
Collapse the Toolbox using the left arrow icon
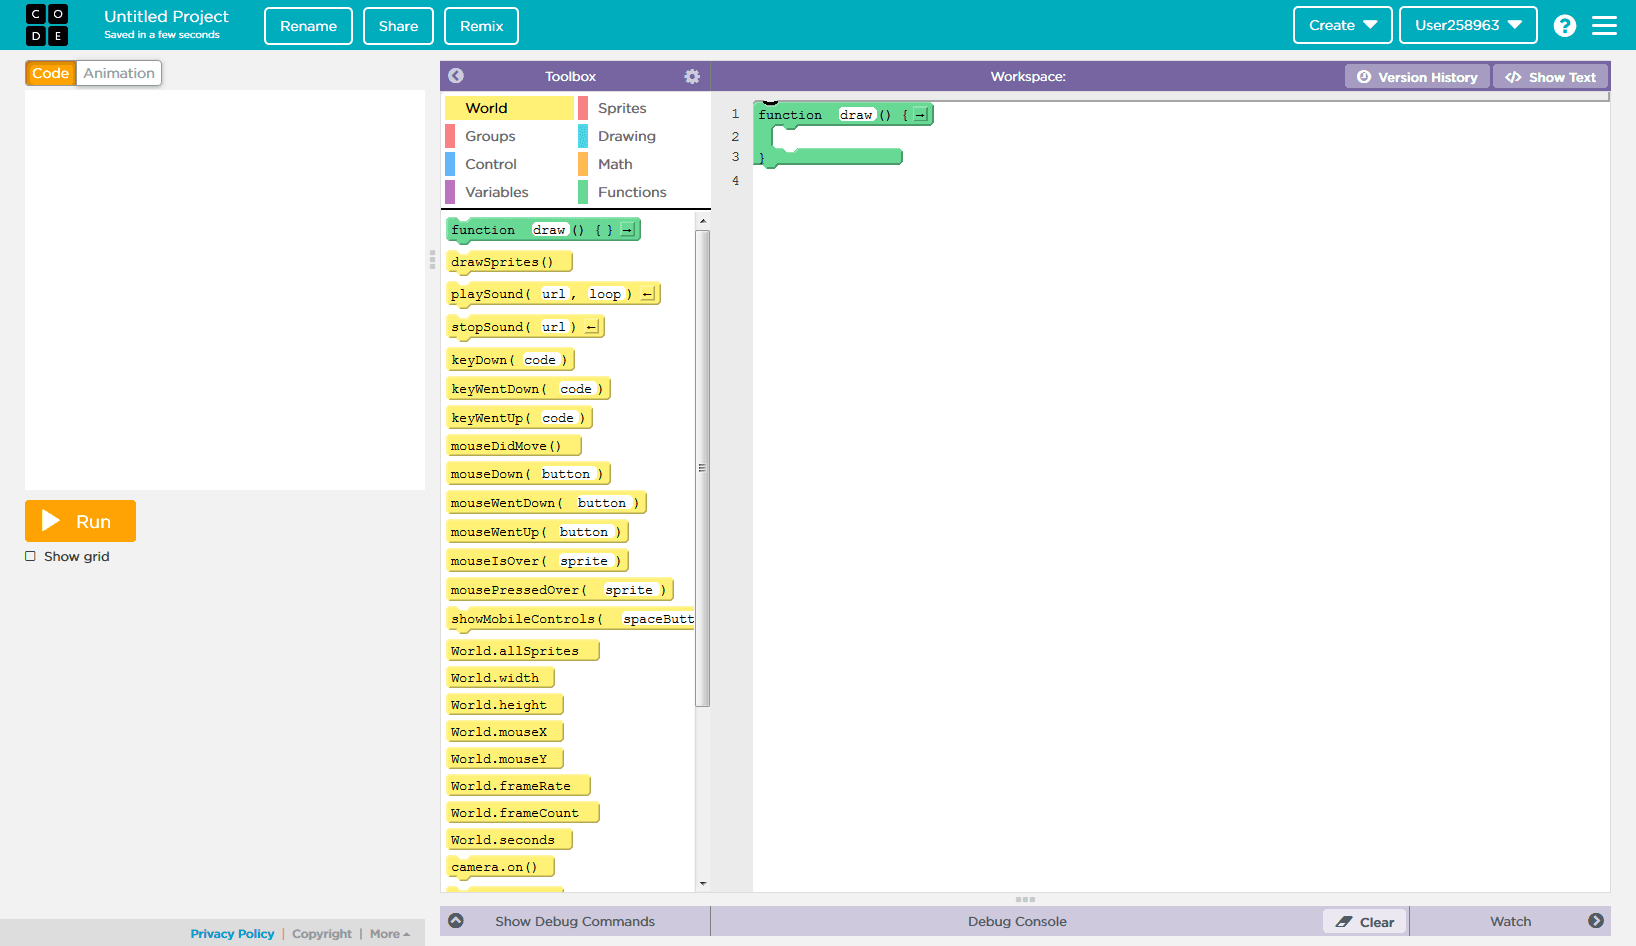click(456, 75)
